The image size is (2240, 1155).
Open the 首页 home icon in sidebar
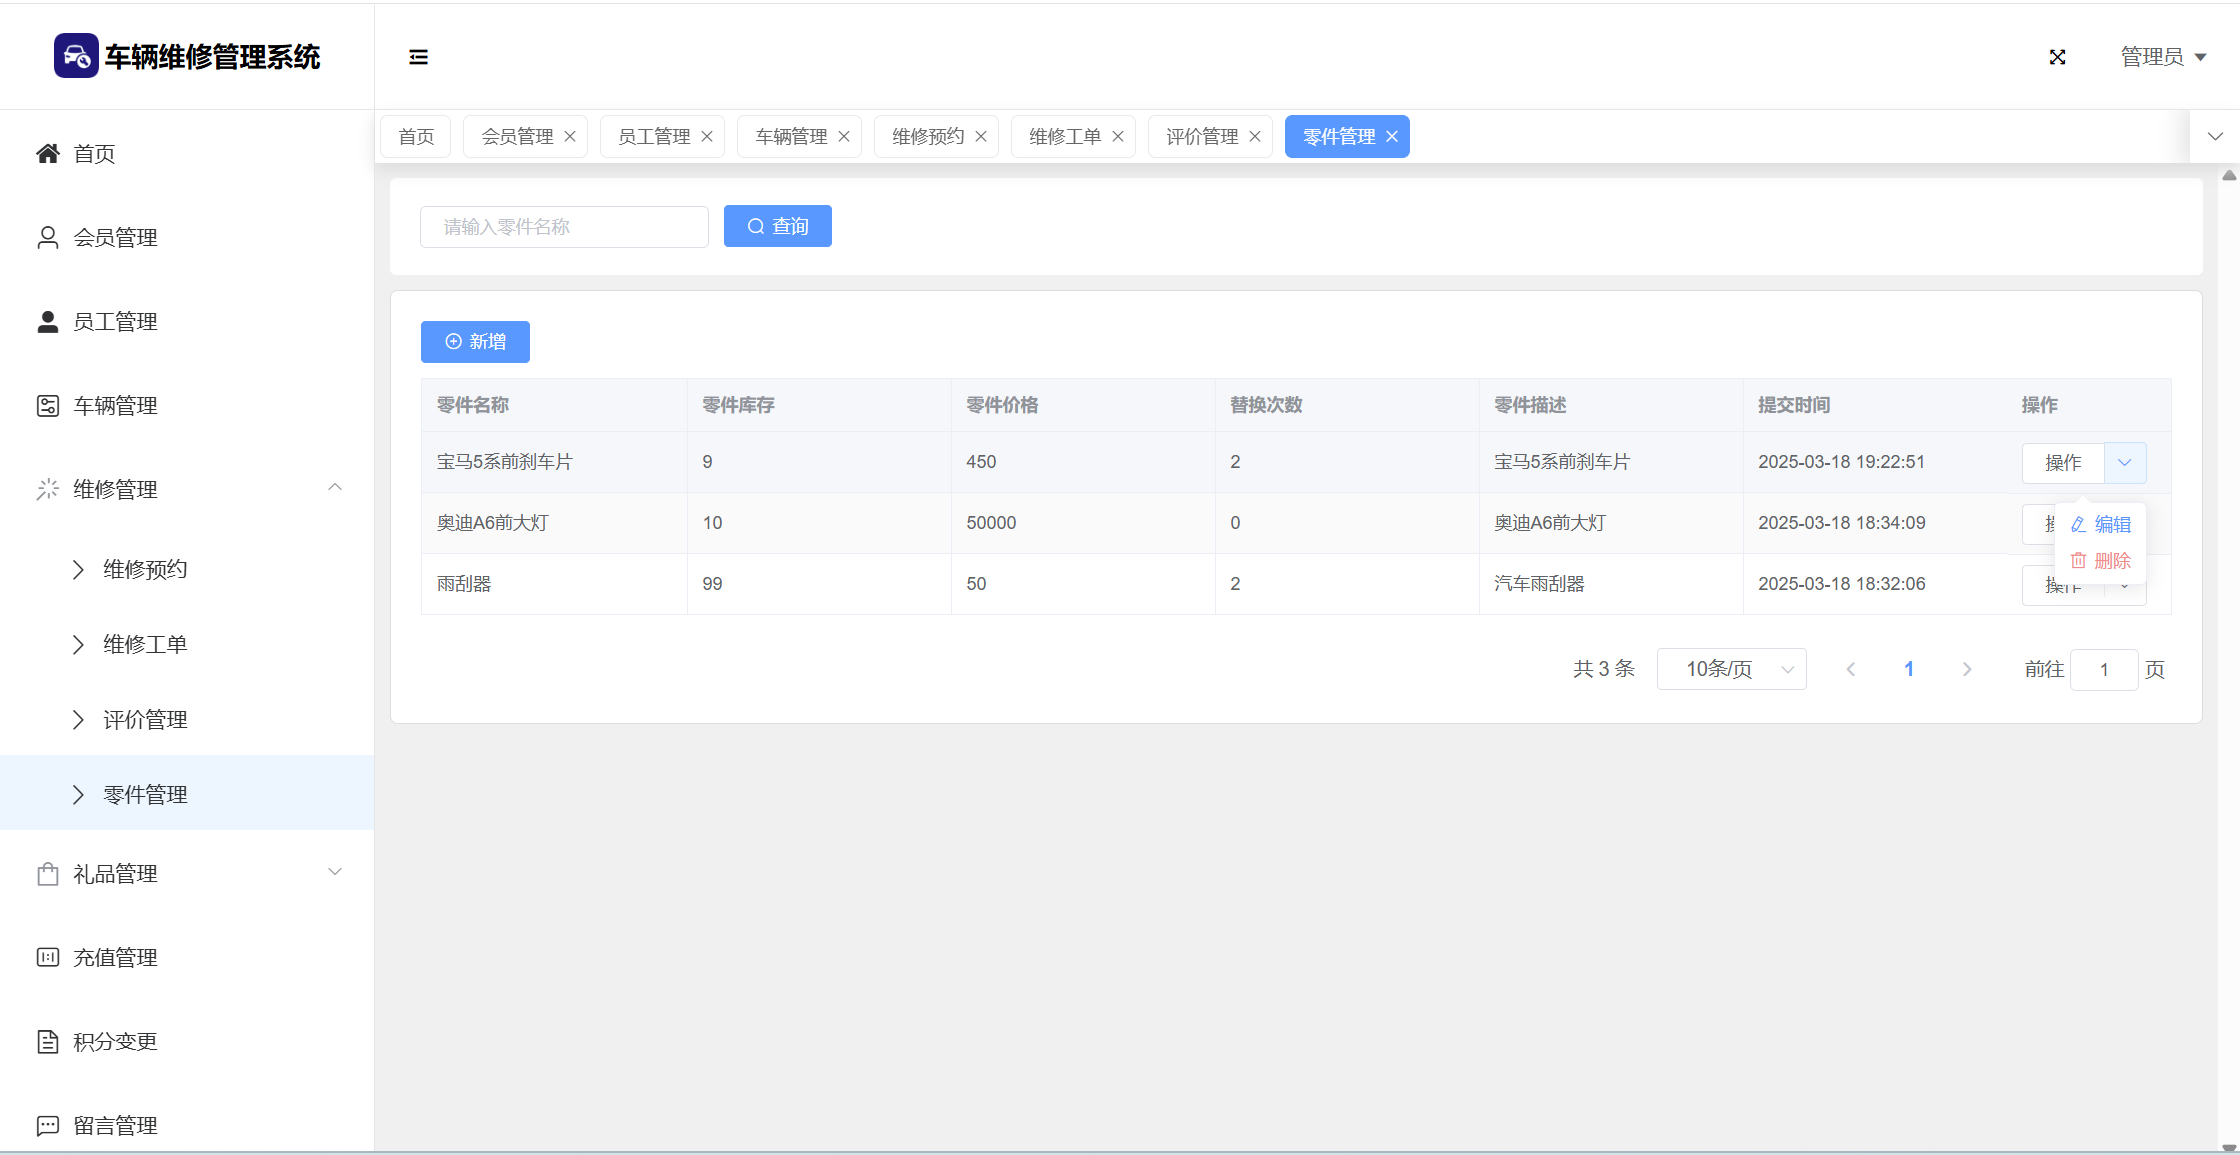coord(48,153)
